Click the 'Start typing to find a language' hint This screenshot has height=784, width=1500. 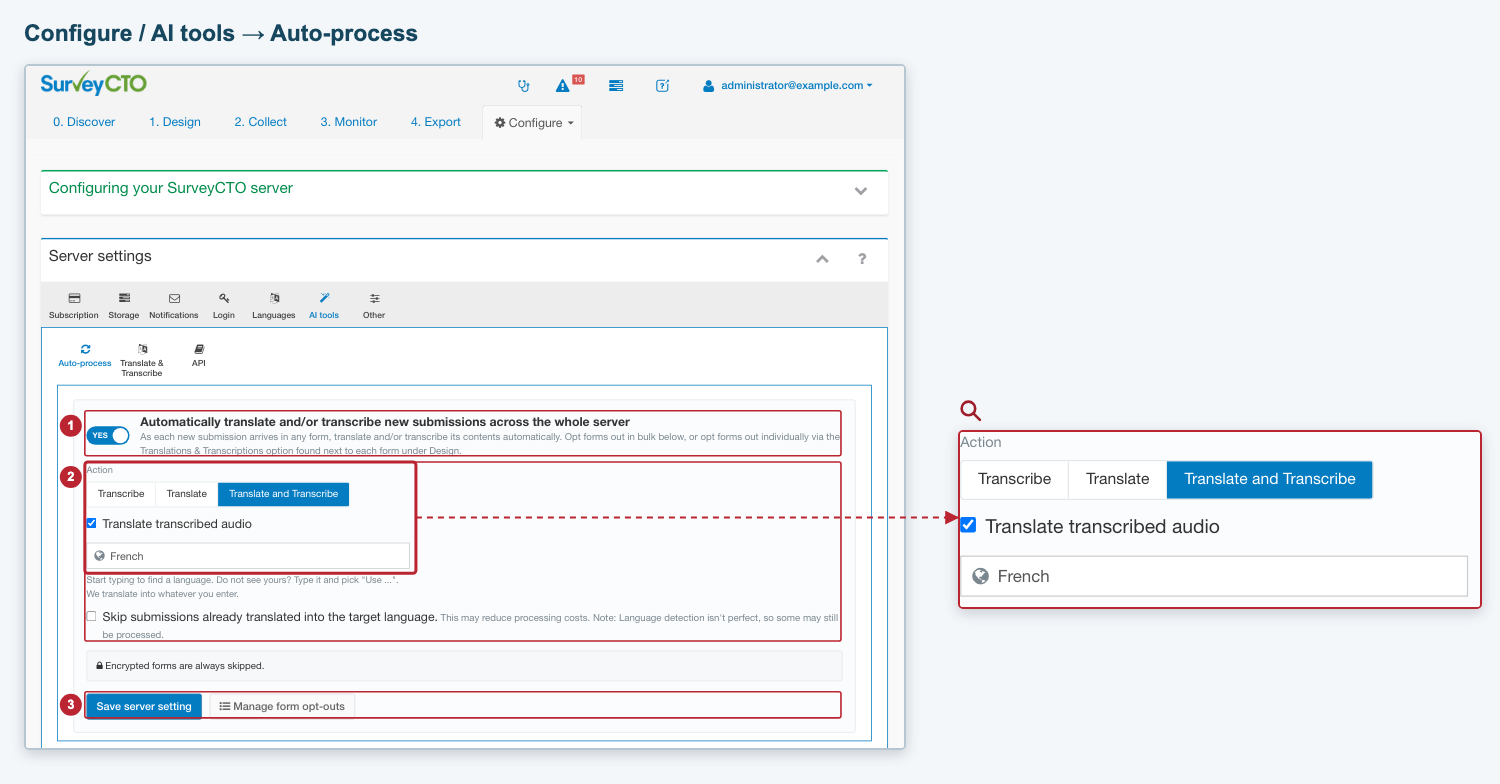click(243, 580)
